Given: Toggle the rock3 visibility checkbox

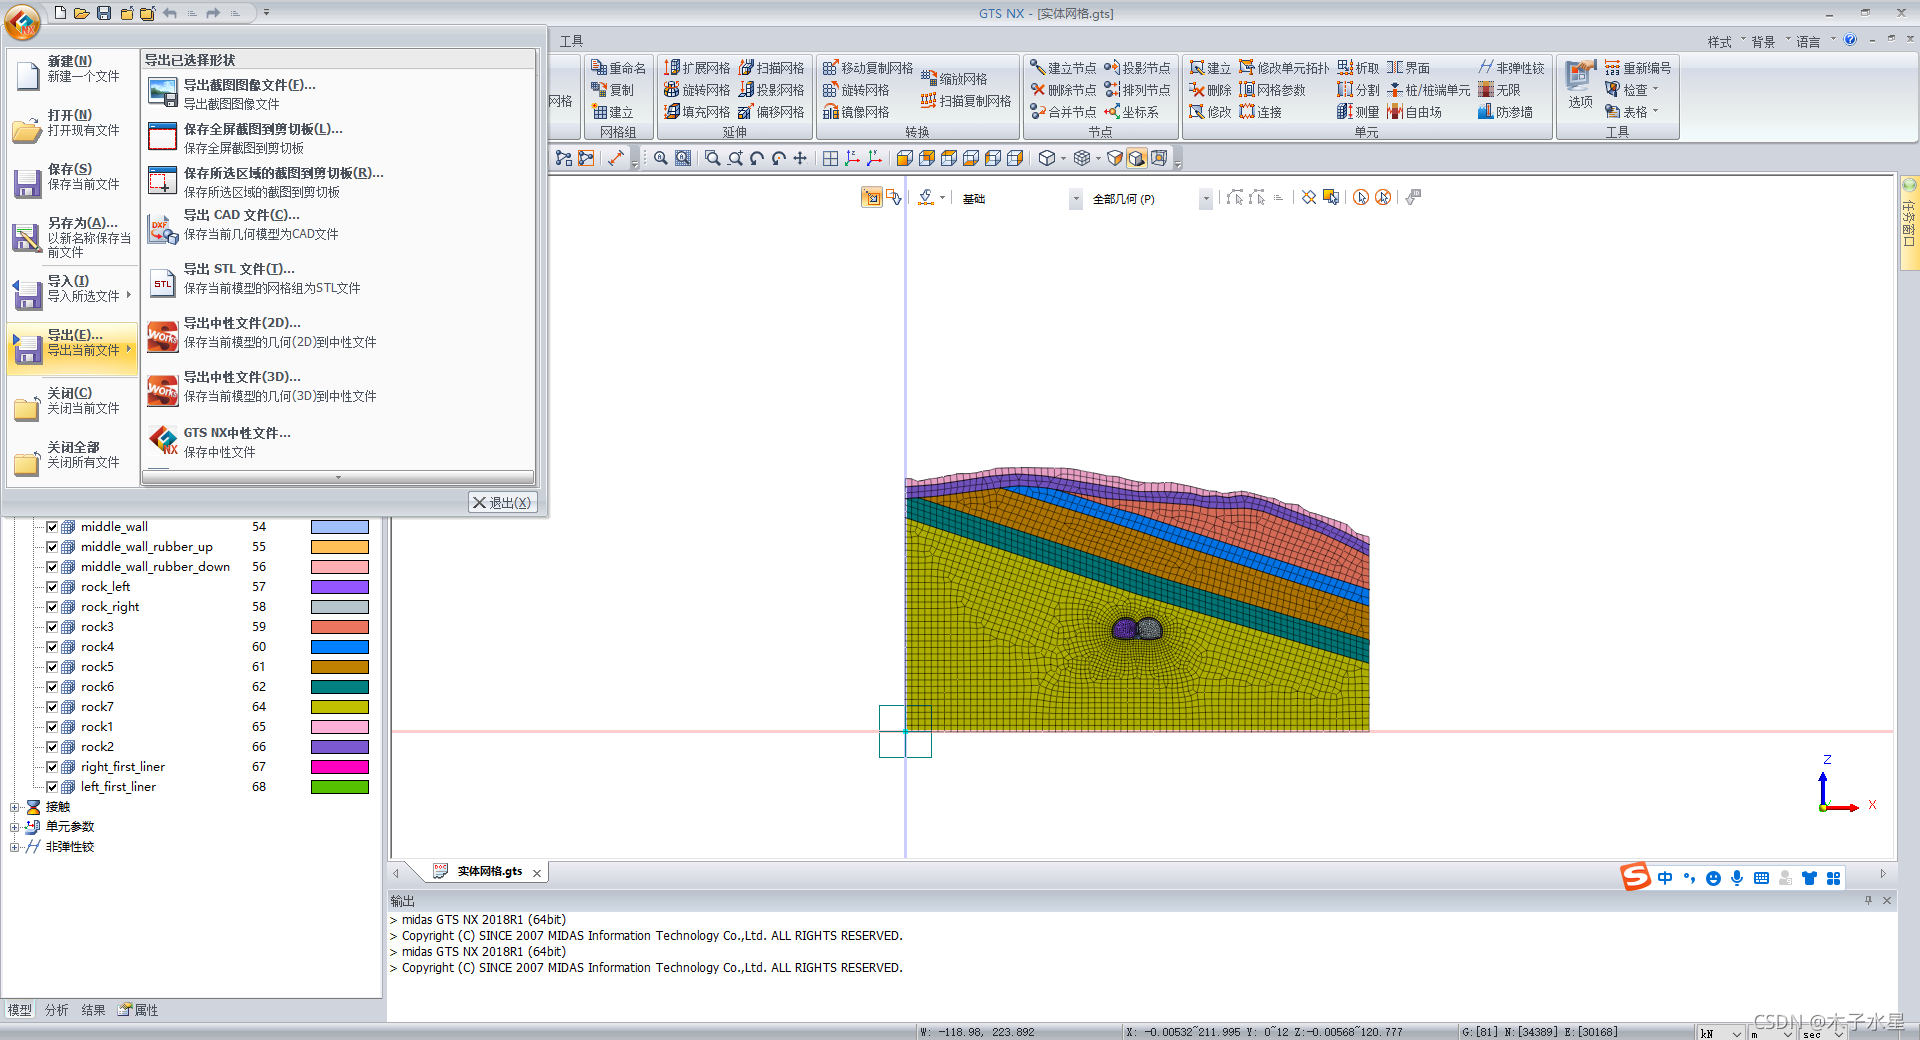Looking at the screenshot, I should [52, 627].
